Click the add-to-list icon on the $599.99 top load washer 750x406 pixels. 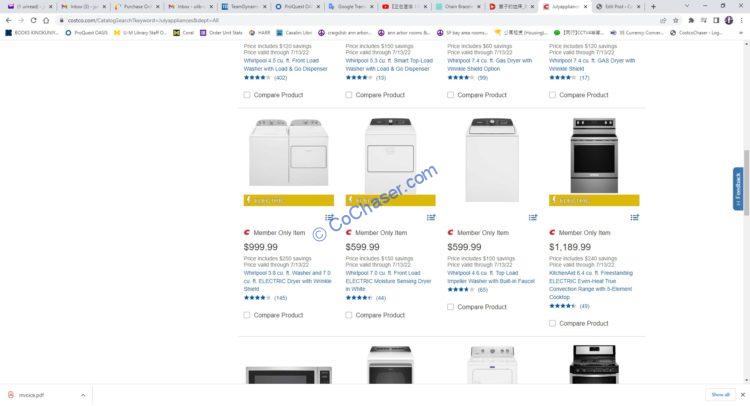pyautogui.click(x=533, y=217)
